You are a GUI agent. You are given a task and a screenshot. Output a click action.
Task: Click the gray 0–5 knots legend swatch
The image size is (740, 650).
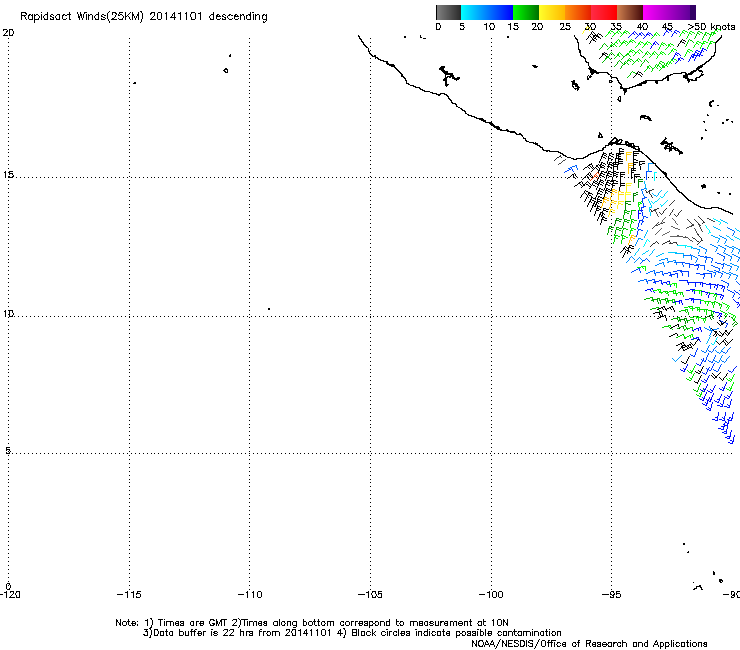click(448, 12)
